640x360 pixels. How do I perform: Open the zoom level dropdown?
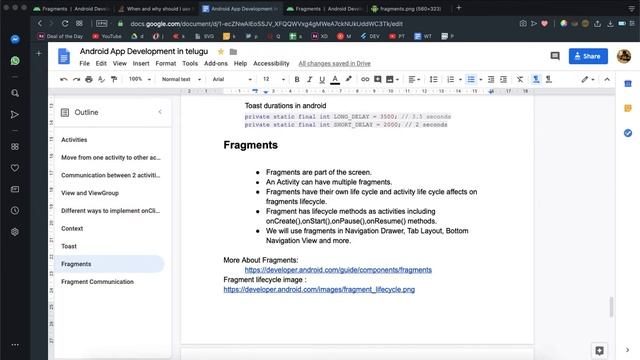click(x=140, y=79)
